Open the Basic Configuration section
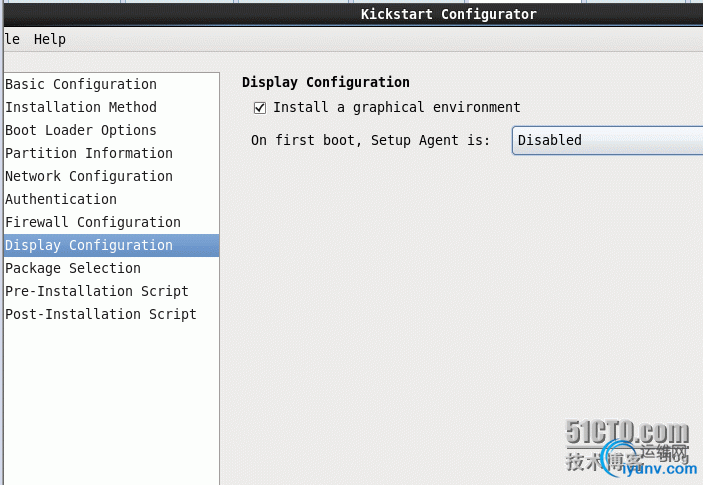Image resolution: width=703 pixels, height=485 pixels. (x=112, y=84)
